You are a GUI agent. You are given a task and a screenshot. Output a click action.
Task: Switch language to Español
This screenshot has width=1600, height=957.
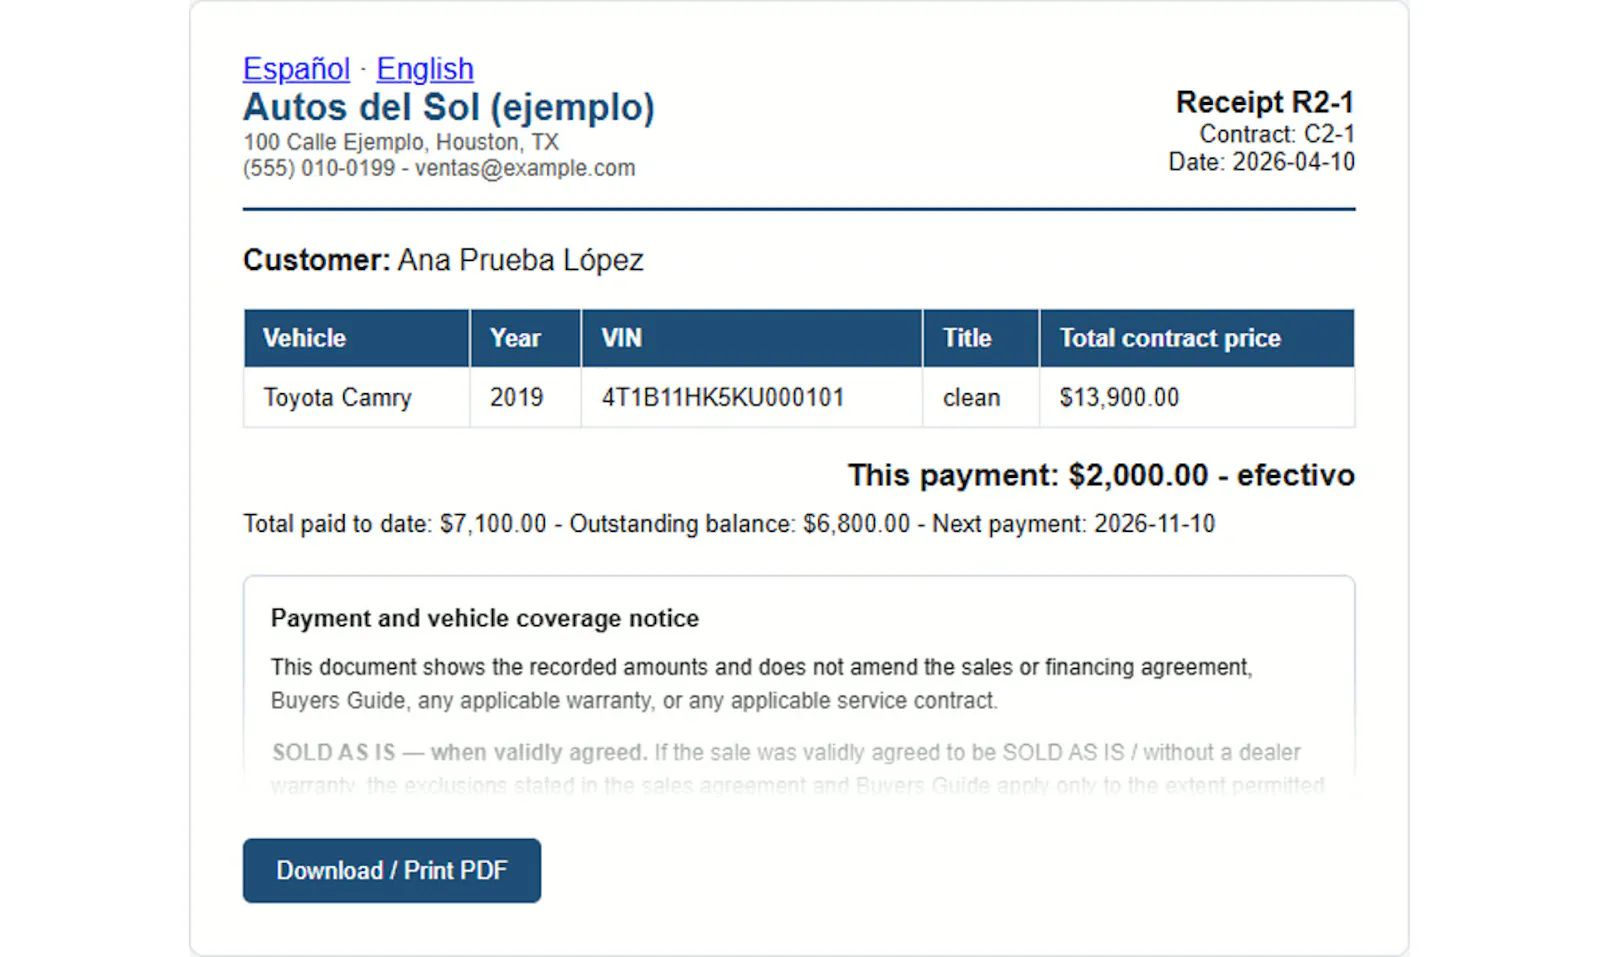click(296, 69)
